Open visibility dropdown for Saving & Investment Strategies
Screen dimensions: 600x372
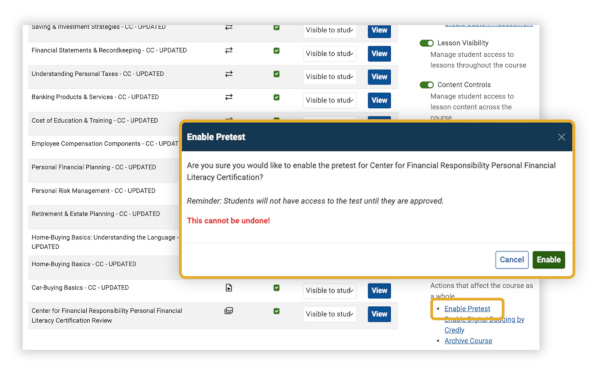[x=329, y=31]
